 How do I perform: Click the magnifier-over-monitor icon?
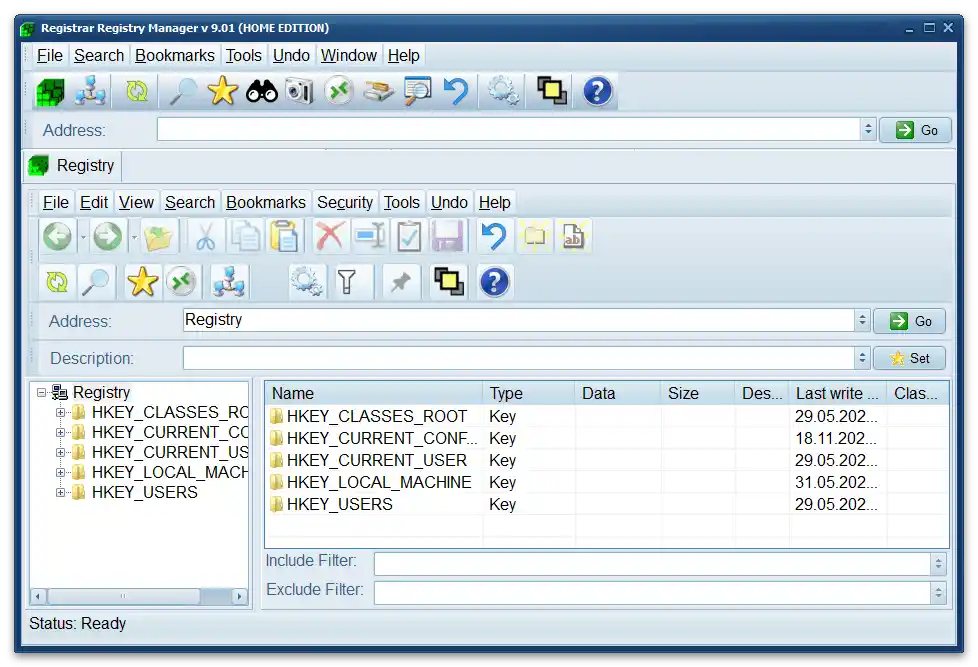417,92
